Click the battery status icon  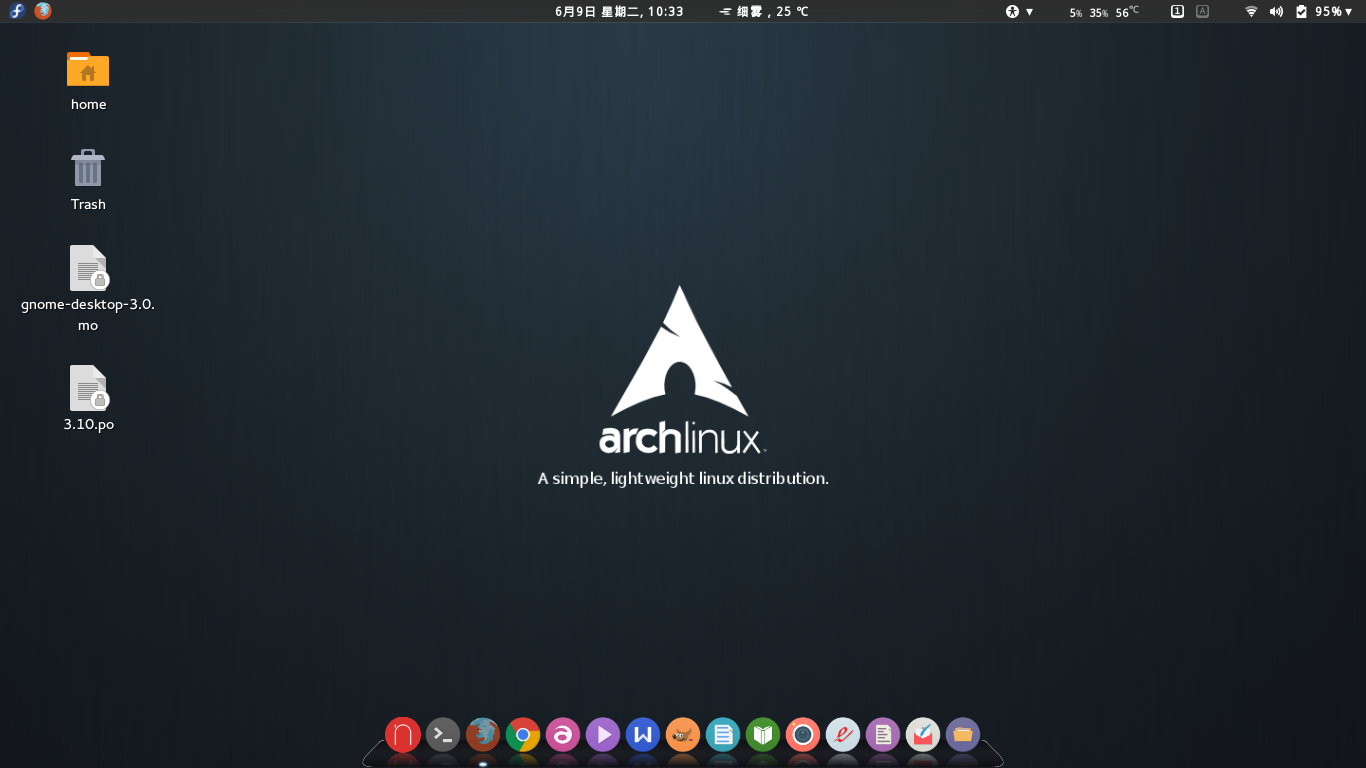point(1301,12)
